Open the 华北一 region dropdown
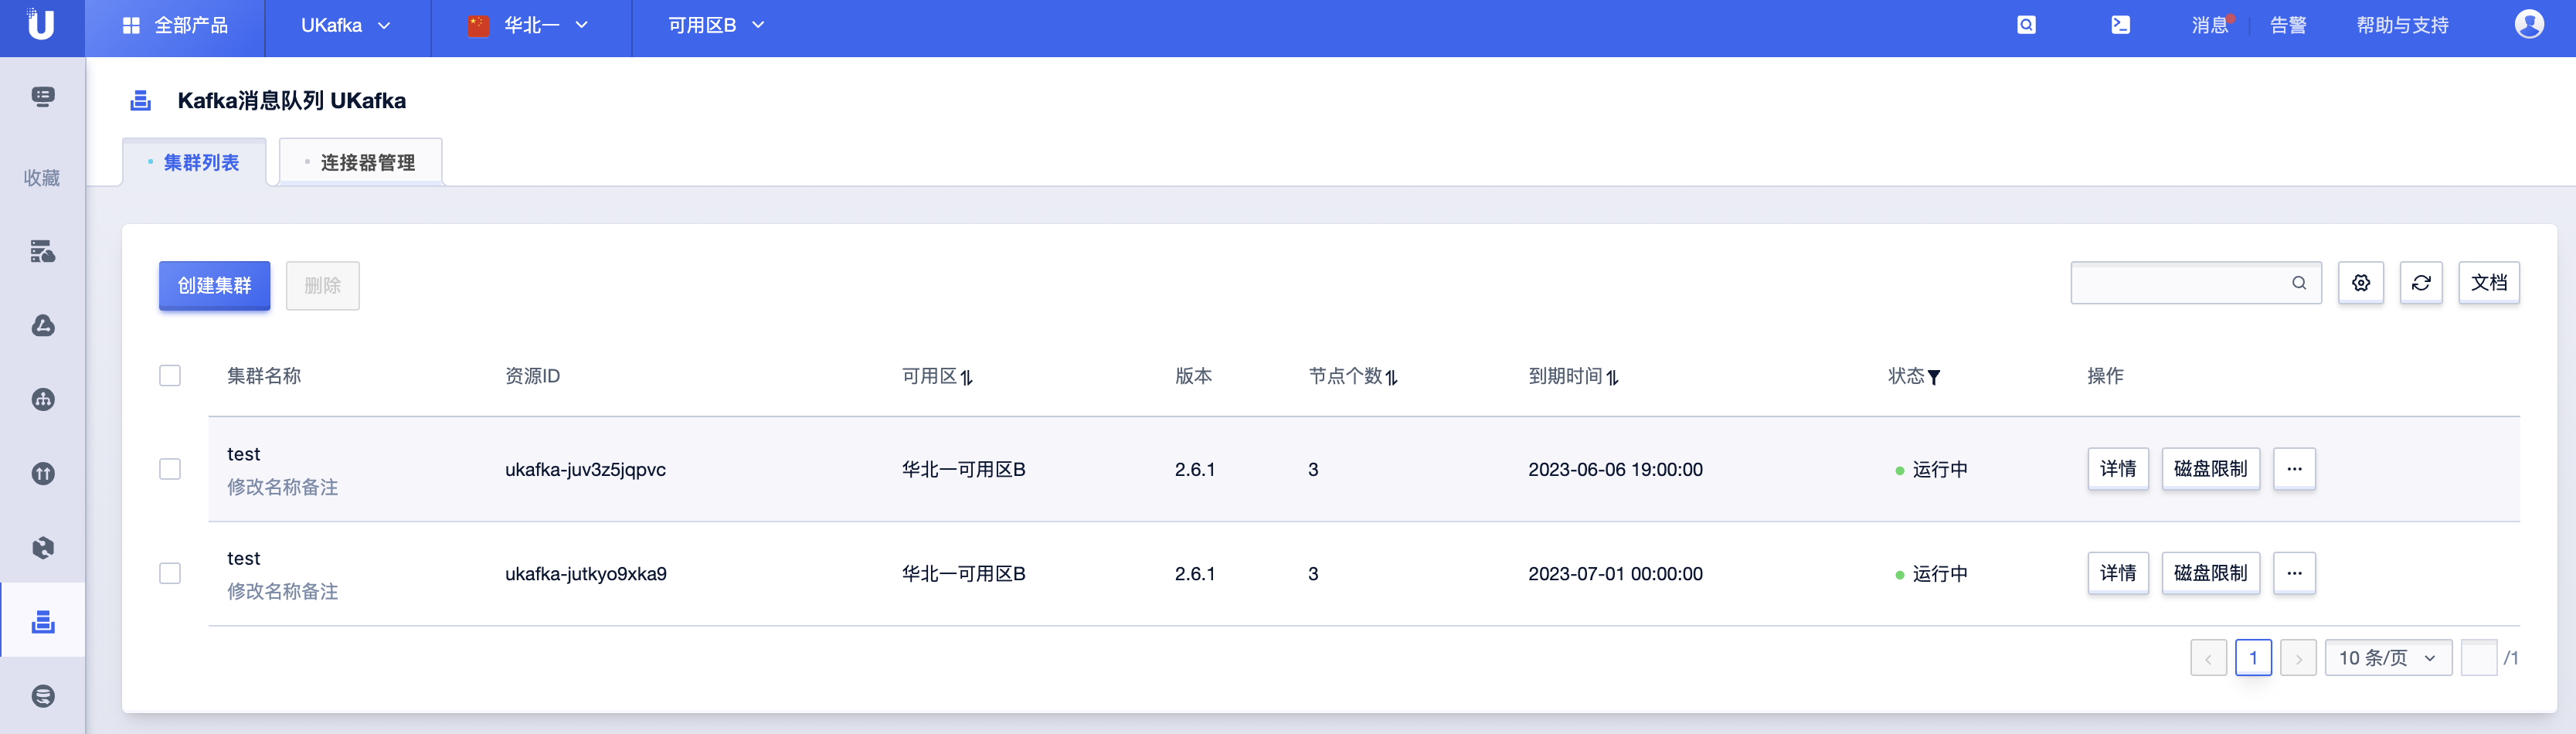Screen dimensions: 2576x734 coord(531,25)
